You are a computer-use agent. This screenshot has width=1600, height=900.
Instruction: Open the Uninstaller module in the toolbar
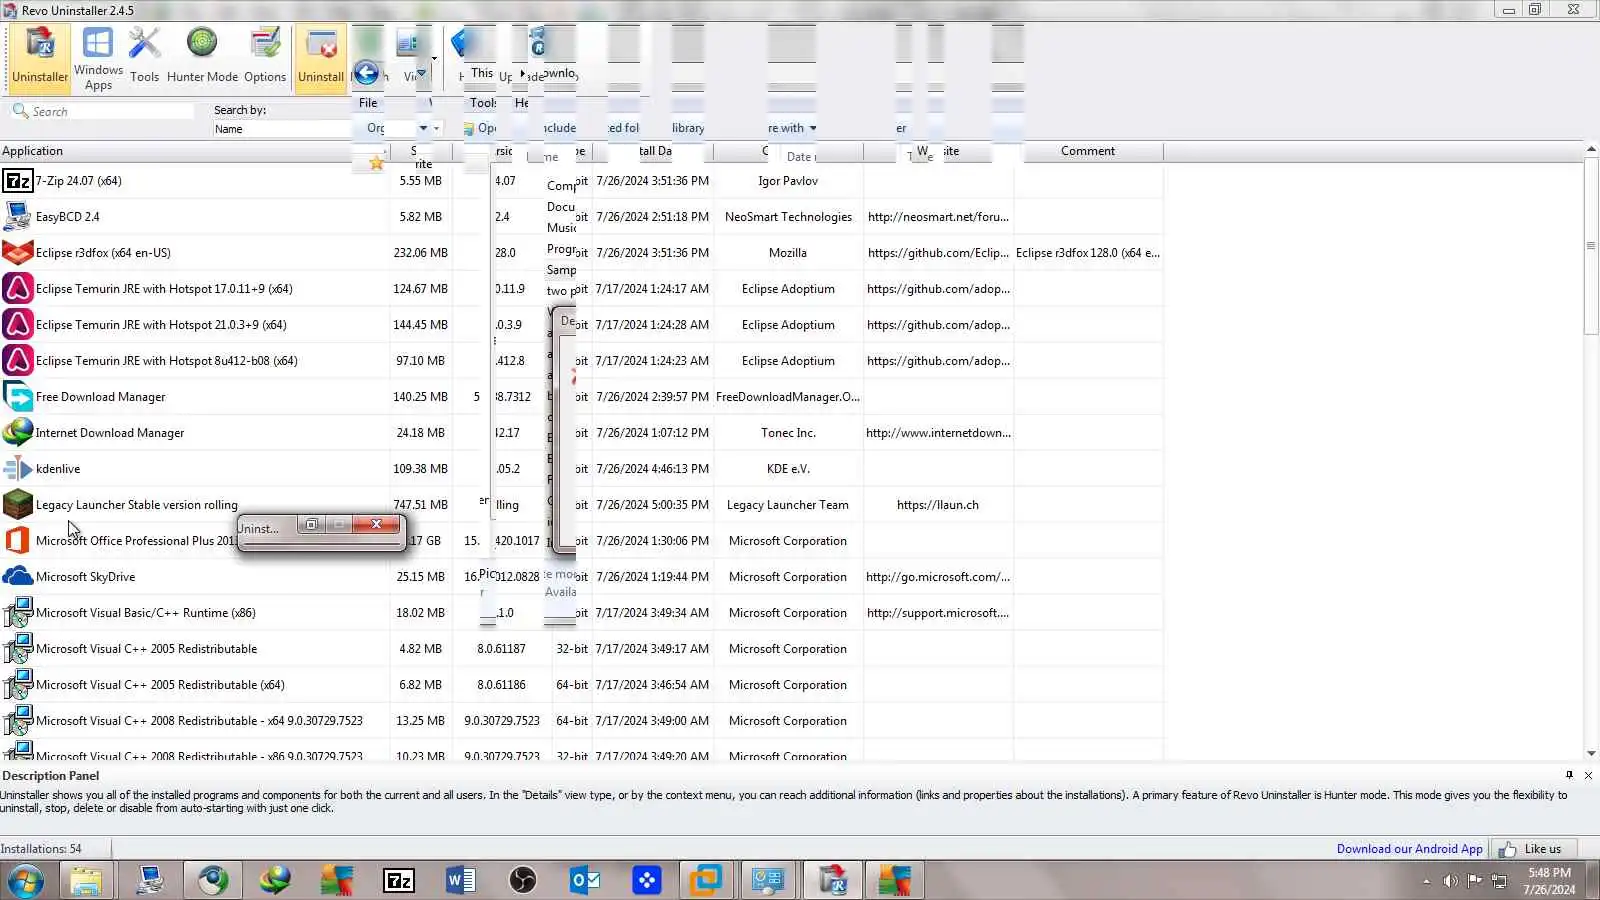(40, 57)
